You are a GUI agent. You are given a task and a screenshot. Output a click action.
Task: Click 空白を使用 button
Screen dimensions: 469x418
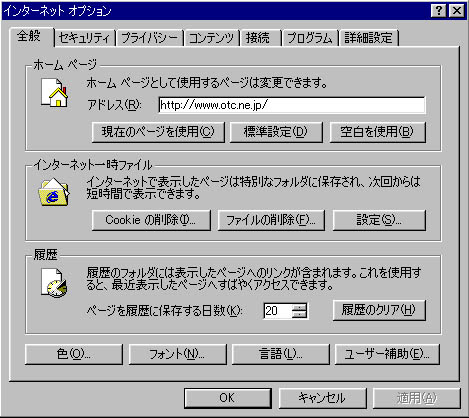[x=377, y=132]
